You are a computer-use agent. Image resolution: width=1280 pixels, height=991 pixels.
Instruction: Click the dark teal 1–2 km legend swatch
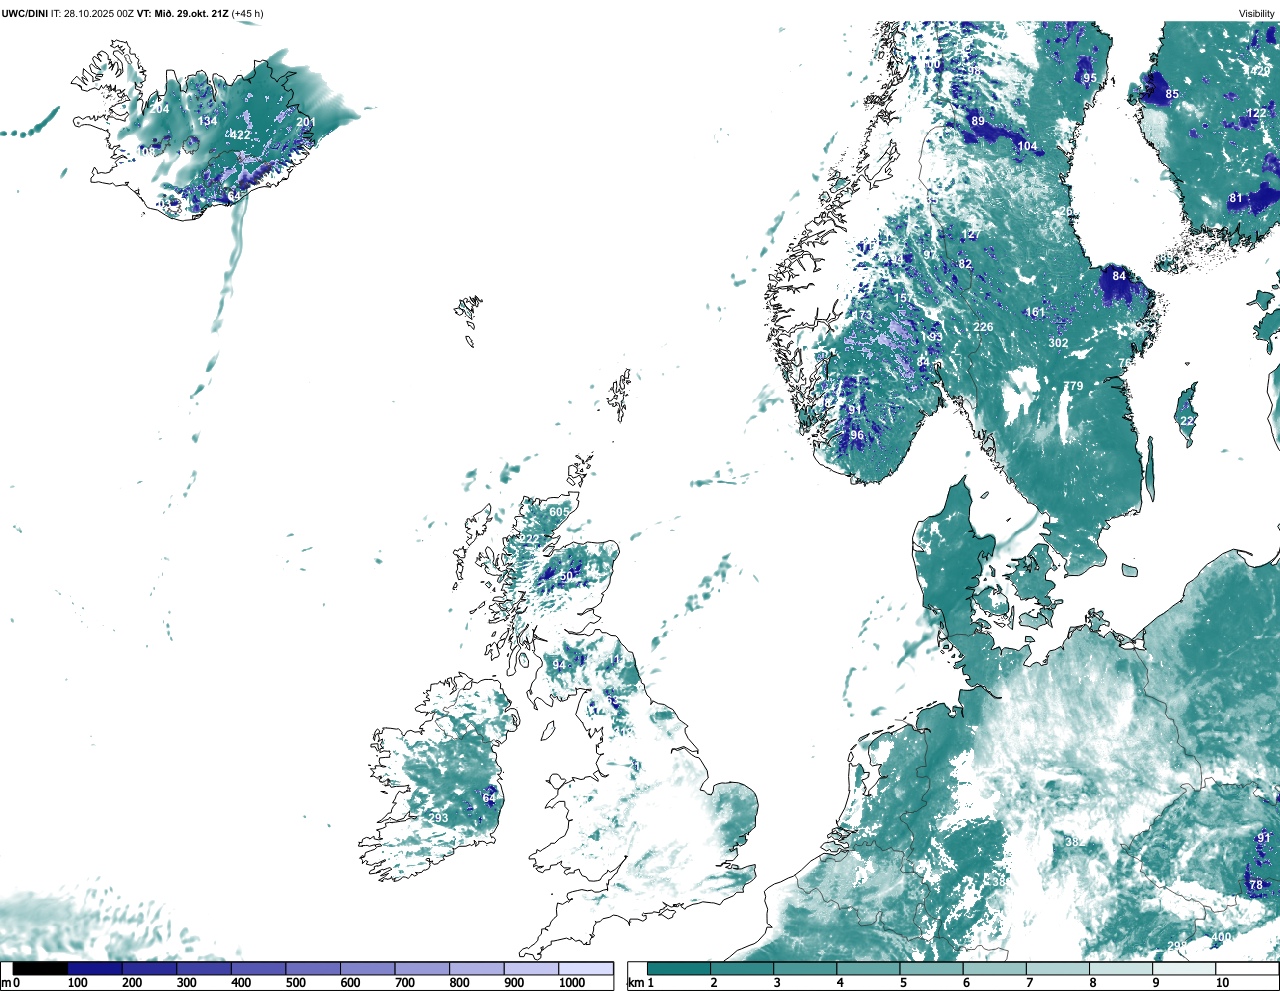click(x=679, y=969)
